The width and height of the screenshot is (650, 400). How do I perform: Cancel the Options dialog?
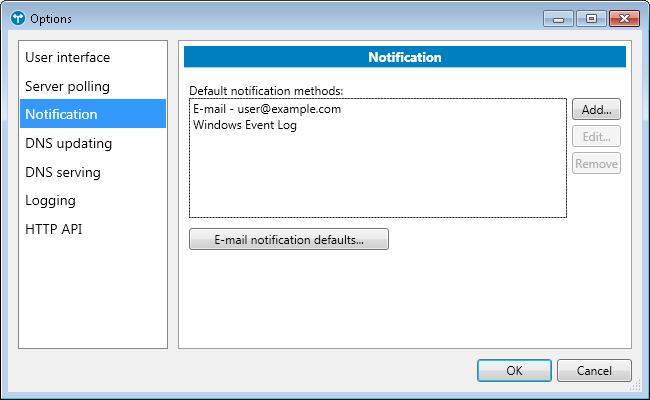click(x=594, y=370)
